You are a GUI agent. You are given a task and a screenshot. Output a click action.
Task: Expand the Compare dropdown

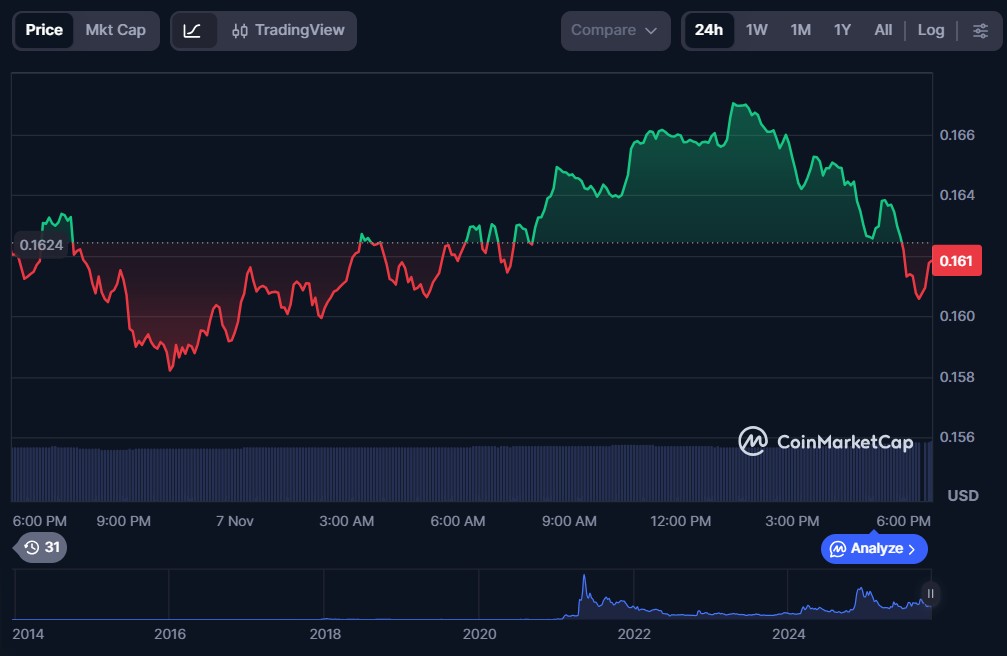coord(614,30)
